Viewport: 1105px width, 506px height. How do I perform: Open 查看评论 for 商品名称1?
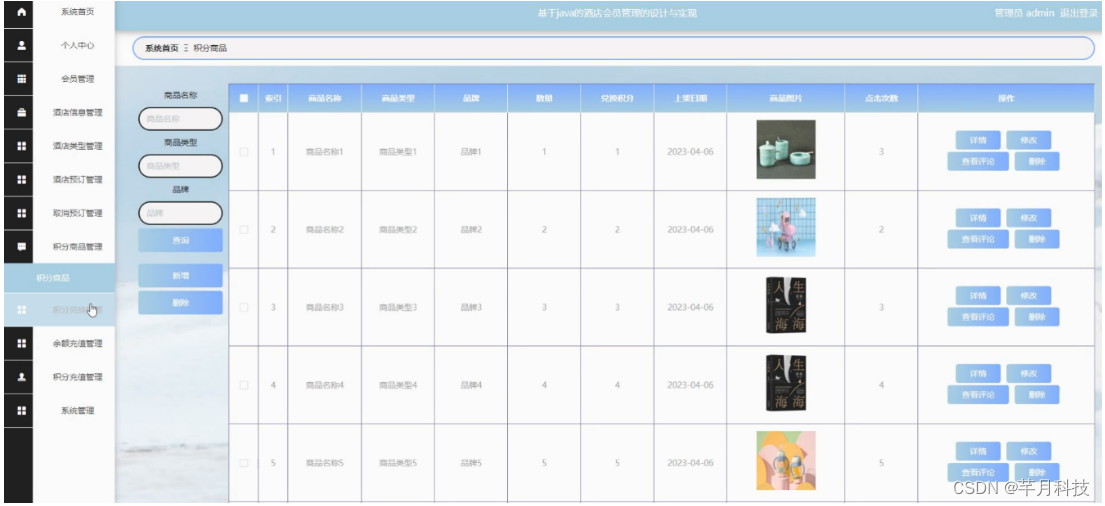pyautogui.click(x=977, y=161)
